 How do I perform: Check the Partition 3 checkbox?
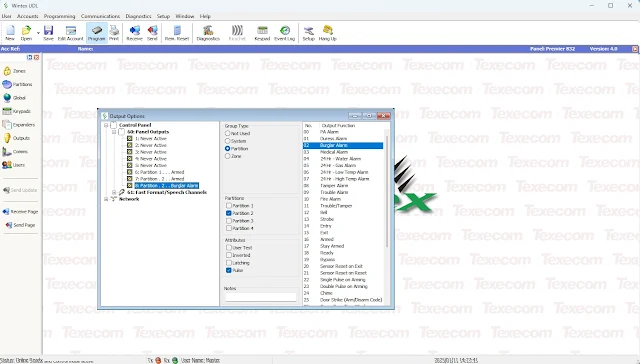tap(229, 221)
